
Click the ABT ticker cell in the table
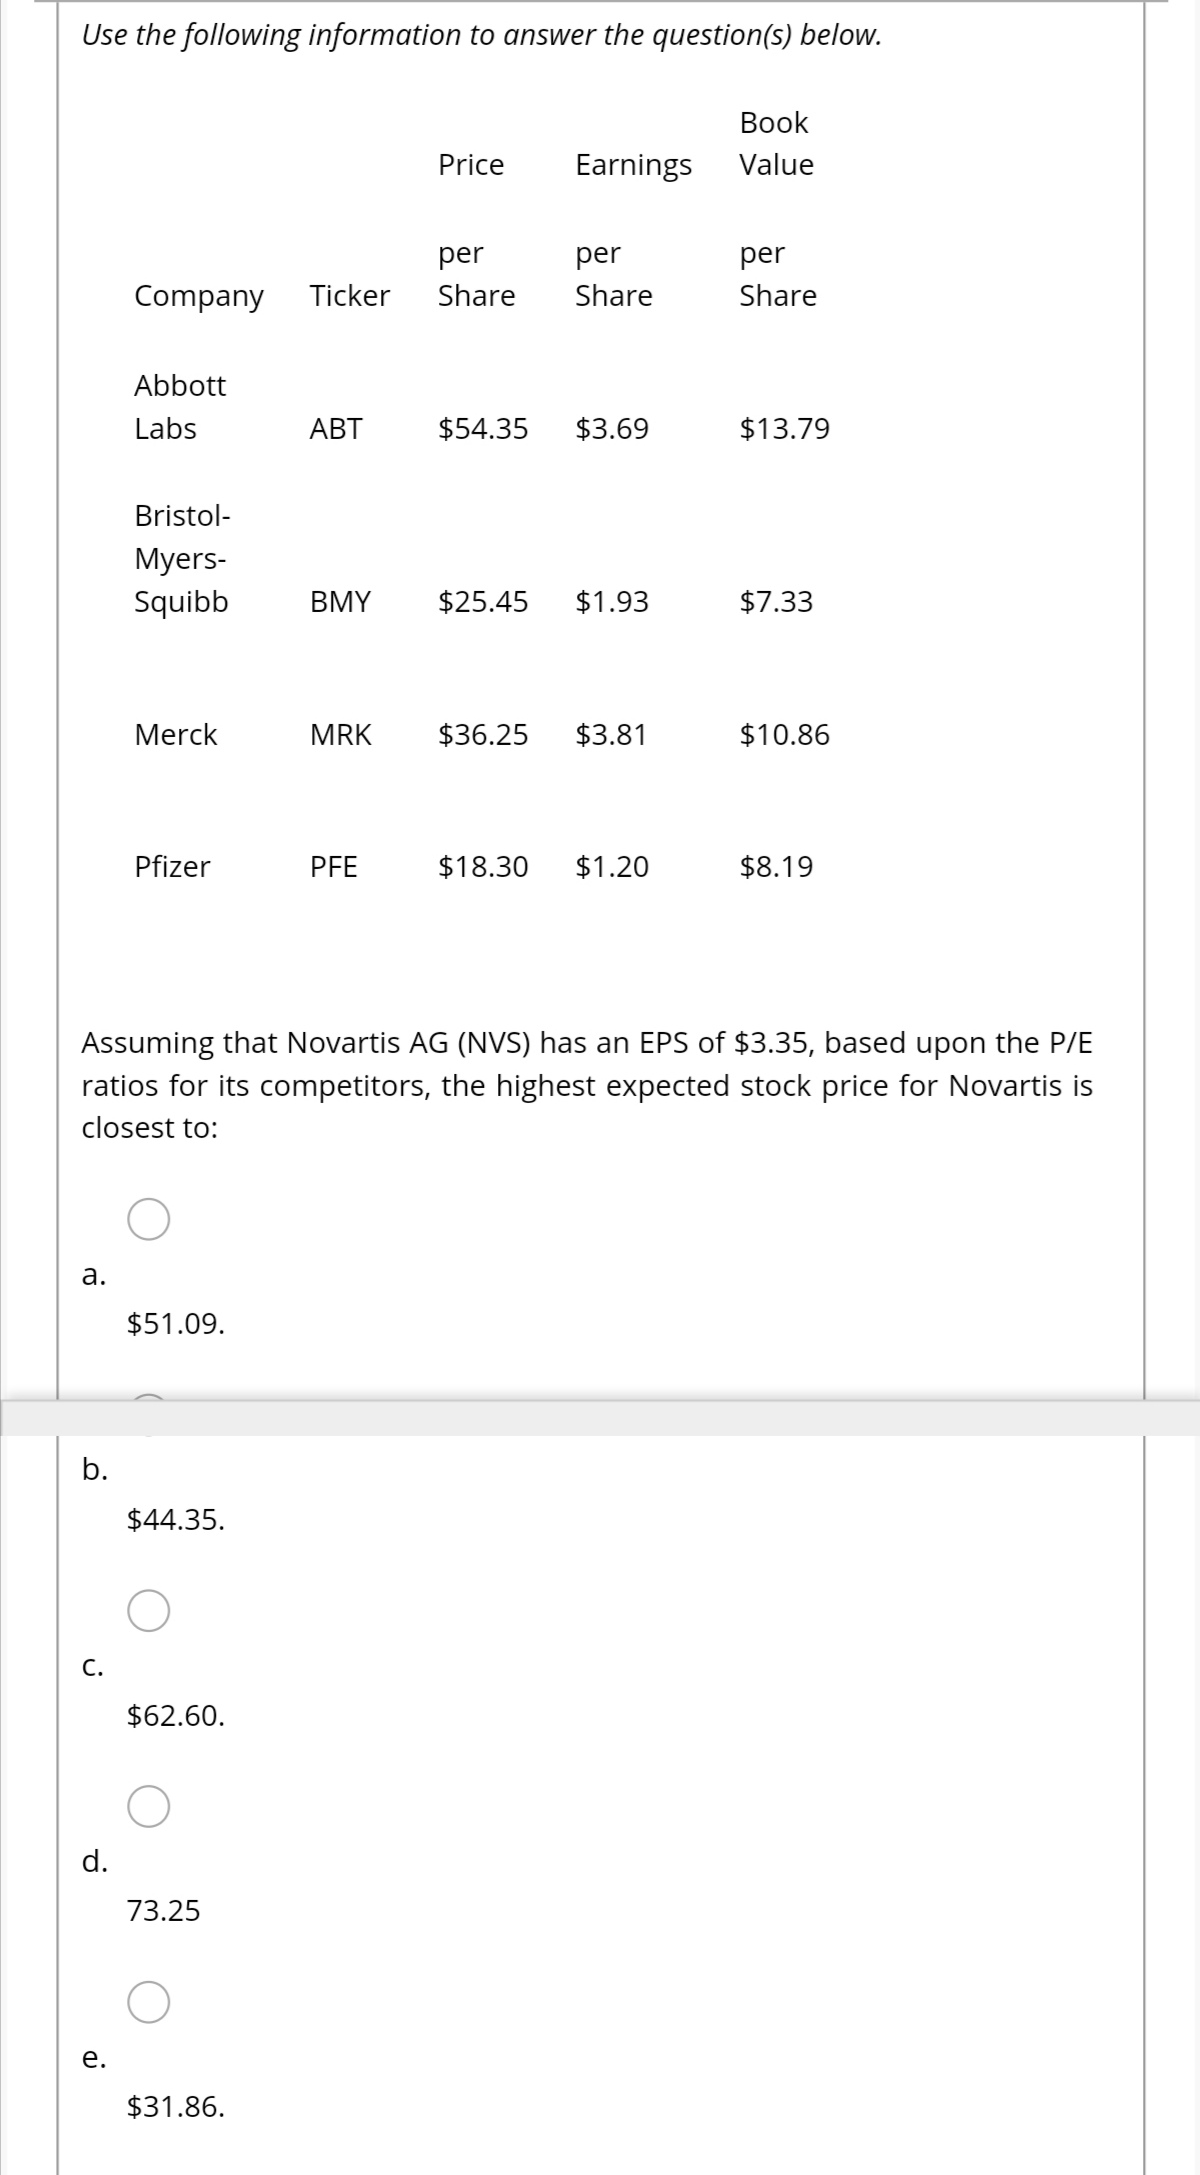coord(336,428)
